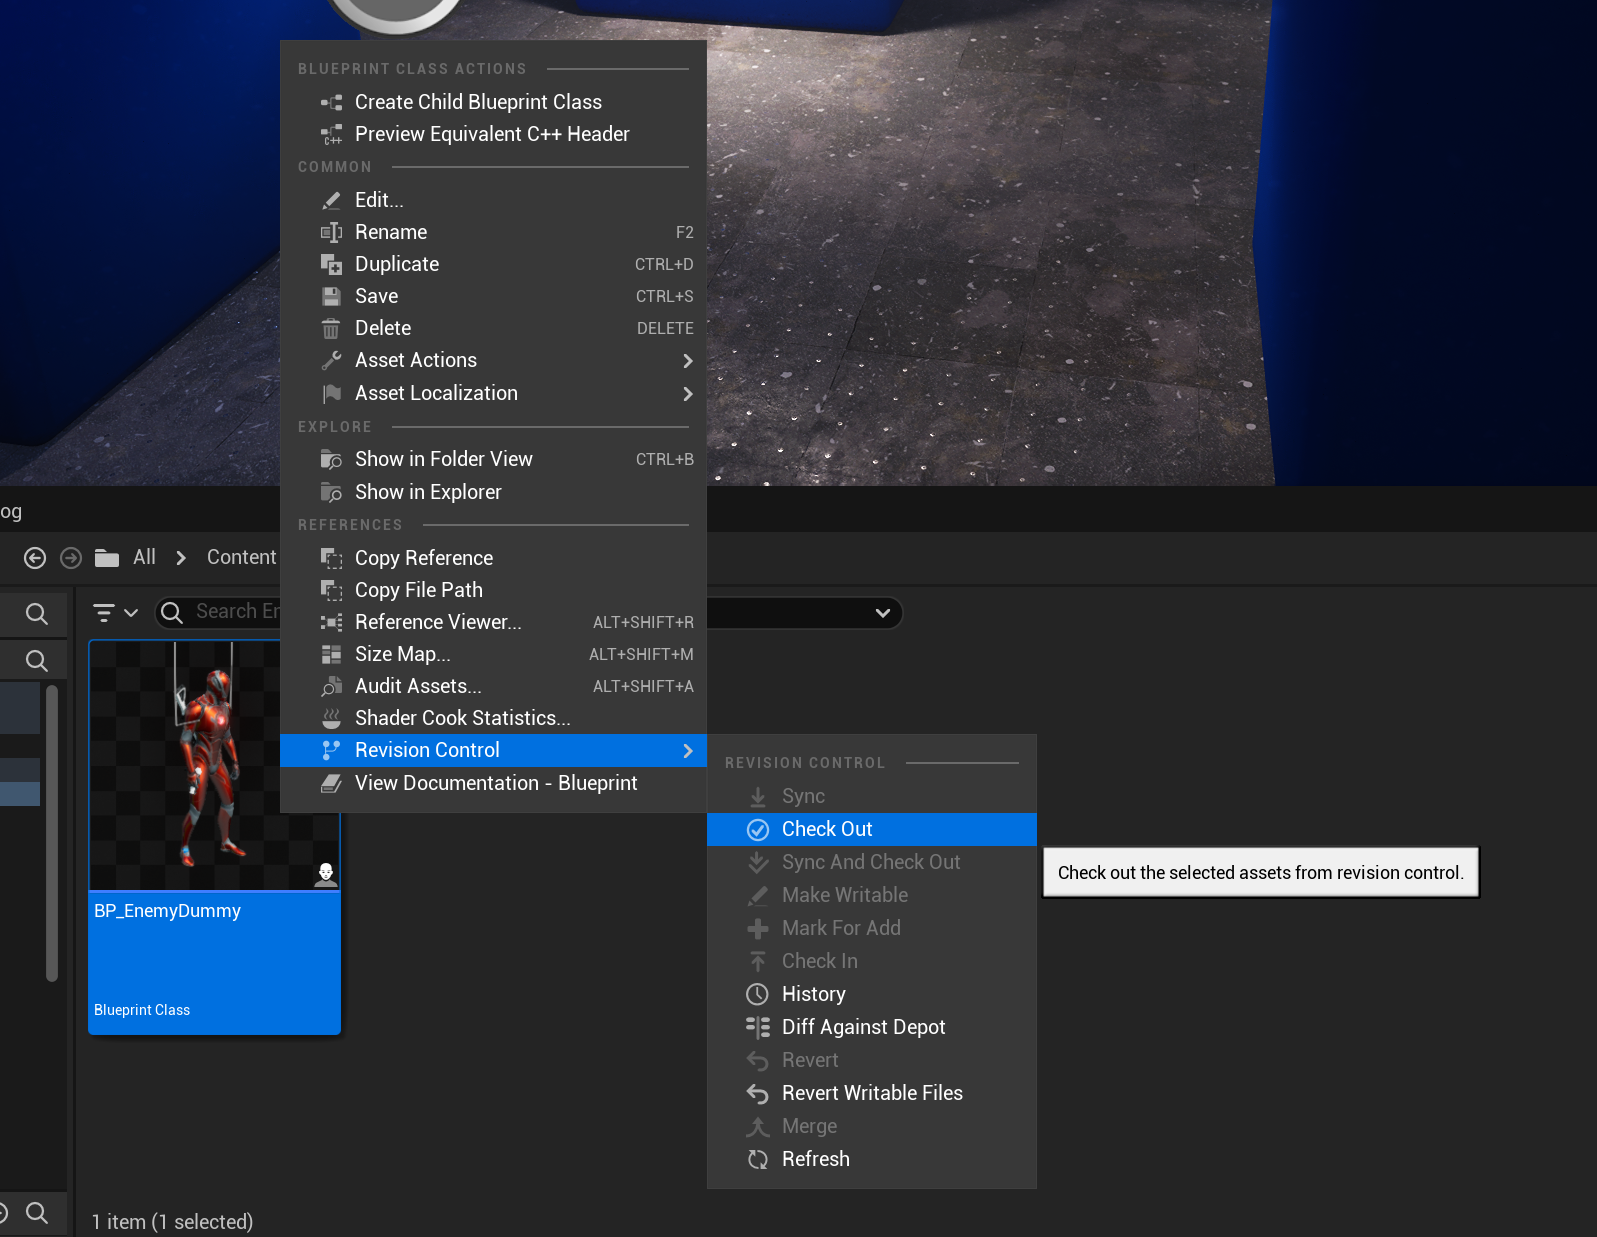Screen dimensions: 1597x1237
Task: Click the Search input field
Action: 218,612
